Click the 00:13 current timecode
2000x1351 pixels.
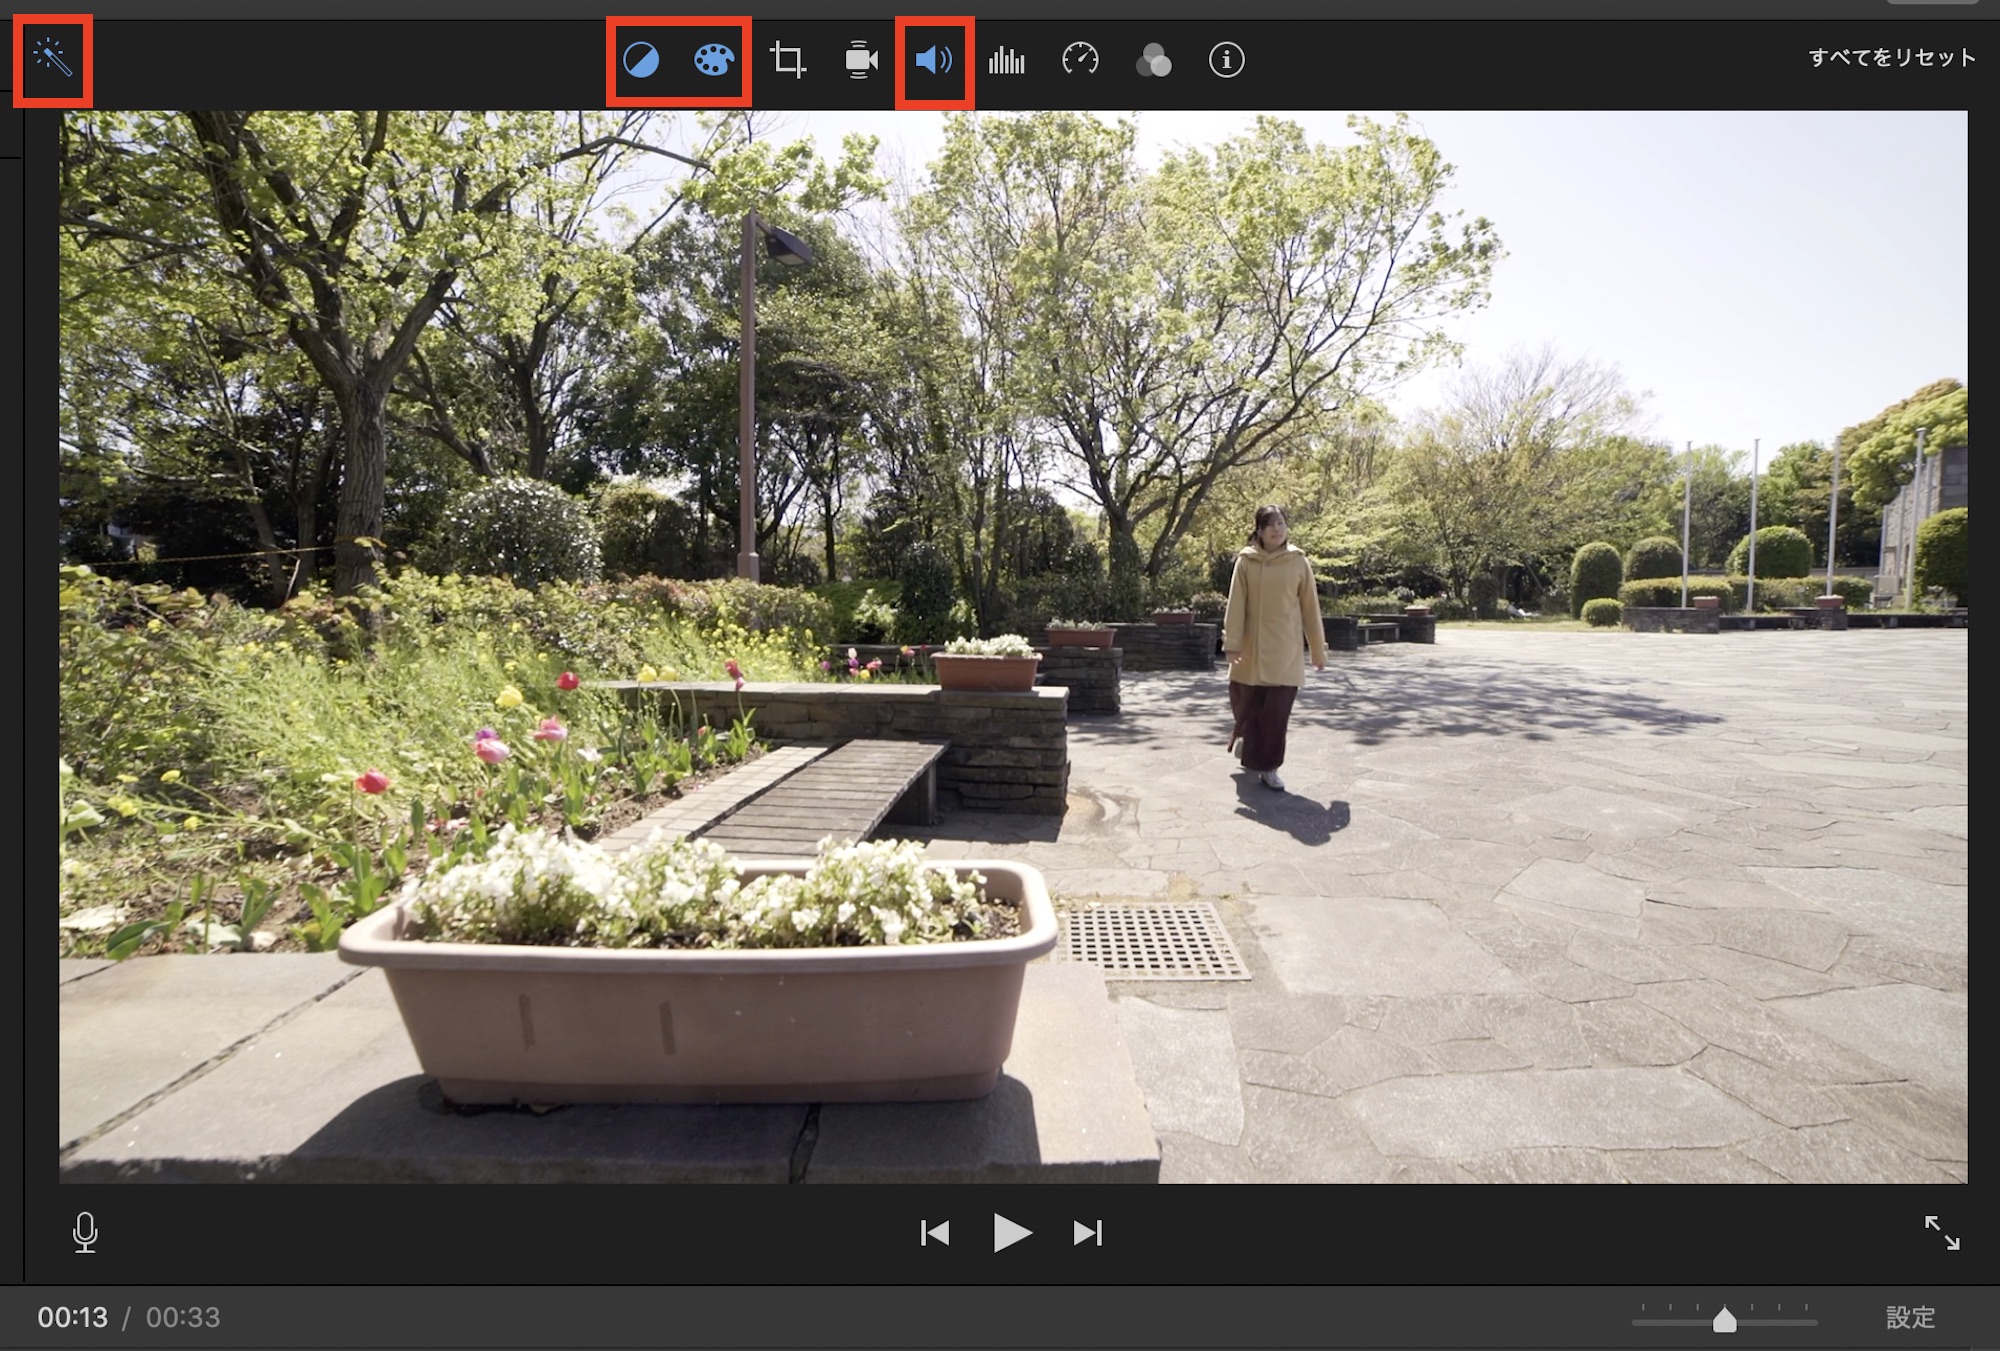(72, 1318)
